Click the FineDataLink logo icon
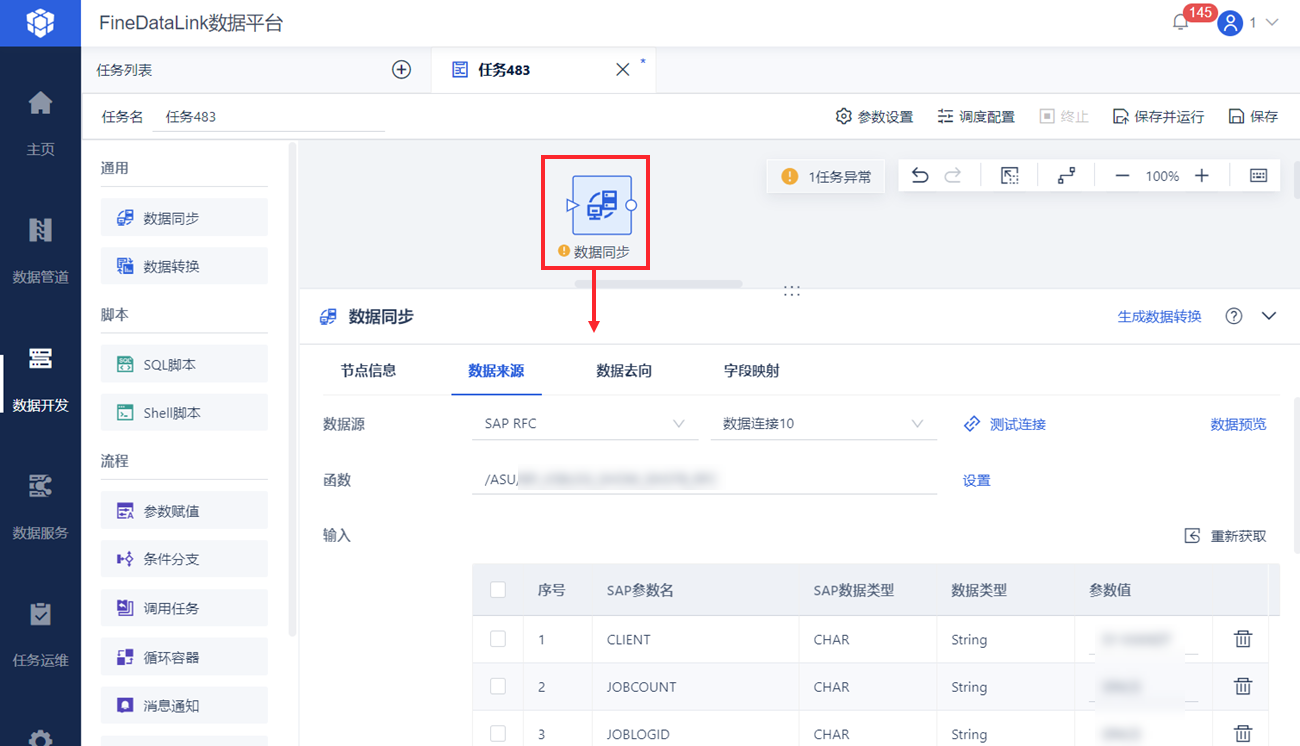 click(40, 23)
